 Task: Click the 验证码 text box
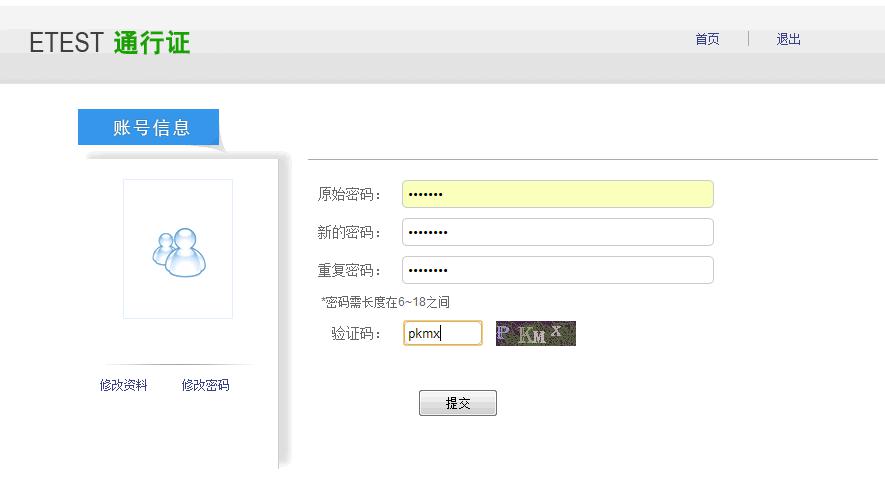coord(442,333)
